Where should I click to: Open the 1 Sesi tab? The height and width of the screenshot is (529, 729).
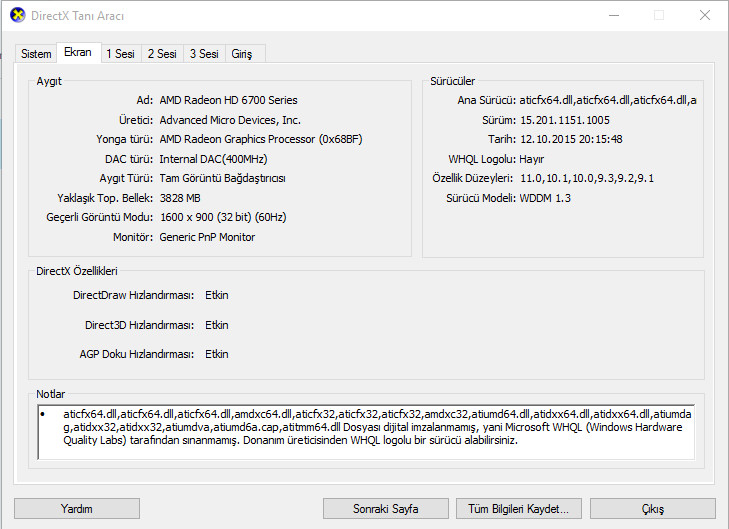(120, 54)
